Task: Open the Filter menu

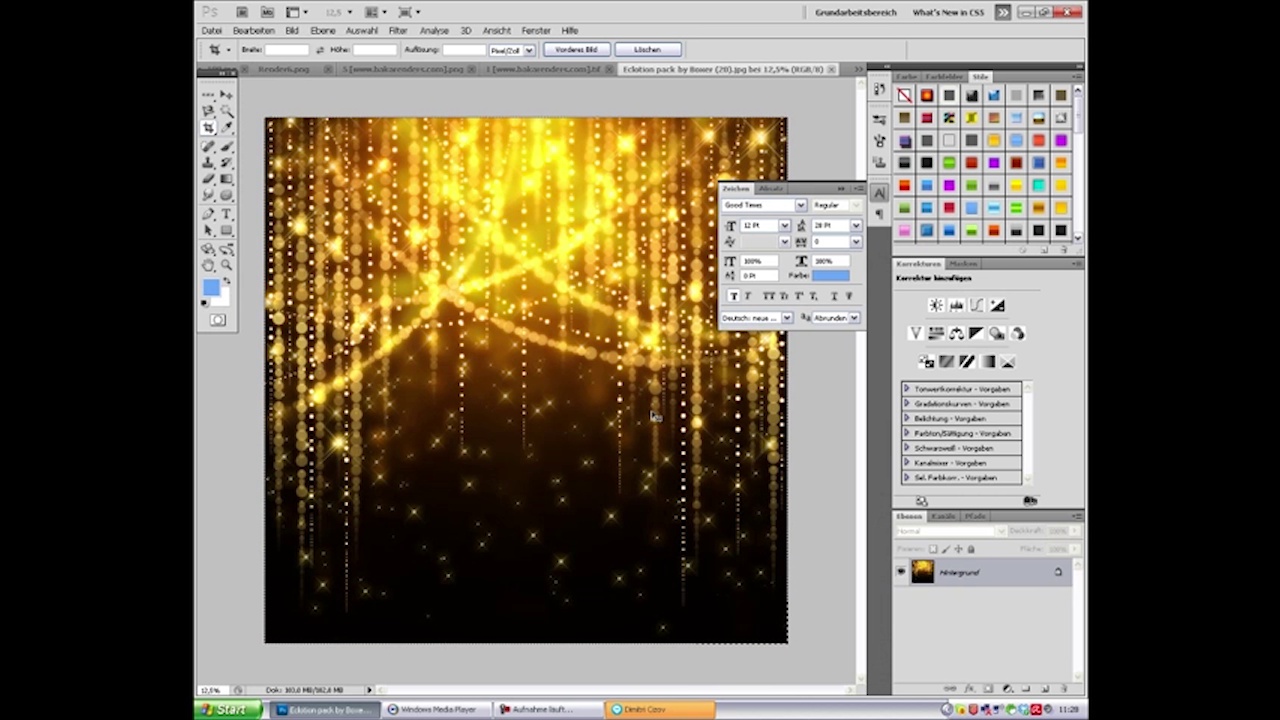Action: 397,31
